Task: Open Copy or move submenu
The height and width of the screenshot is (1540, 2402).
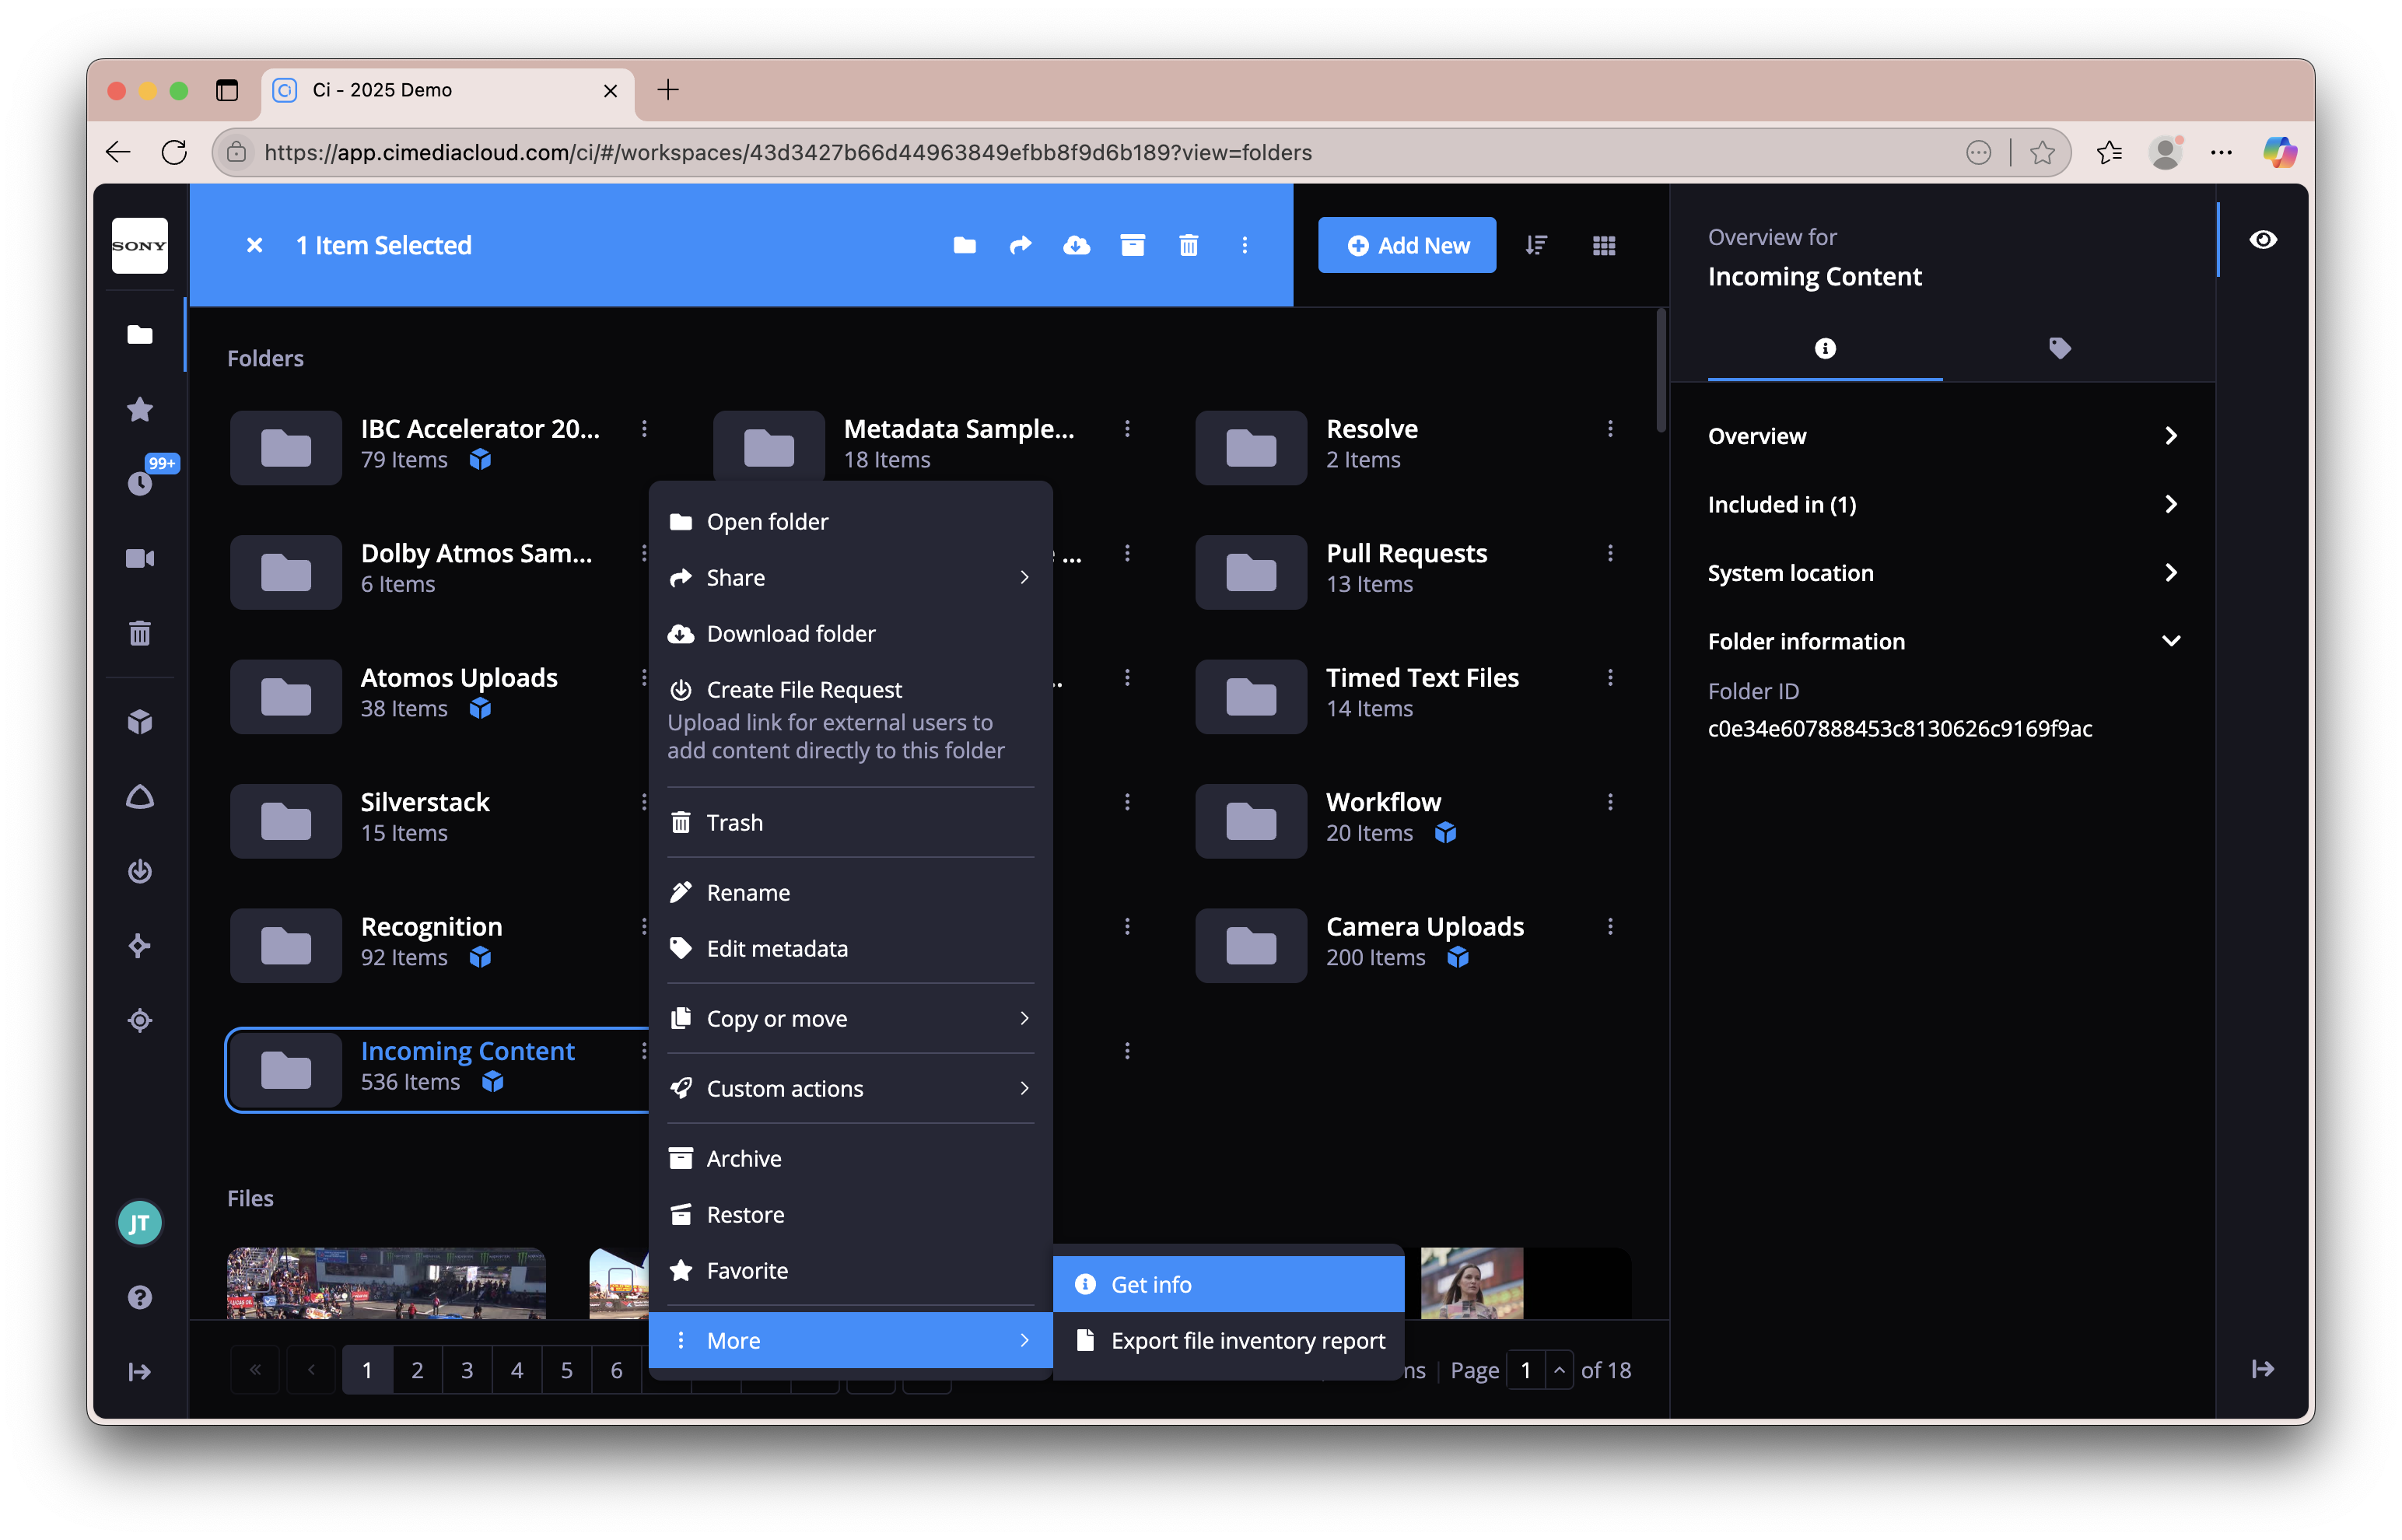Action: pyautogui.click(x=850, y=1019)
